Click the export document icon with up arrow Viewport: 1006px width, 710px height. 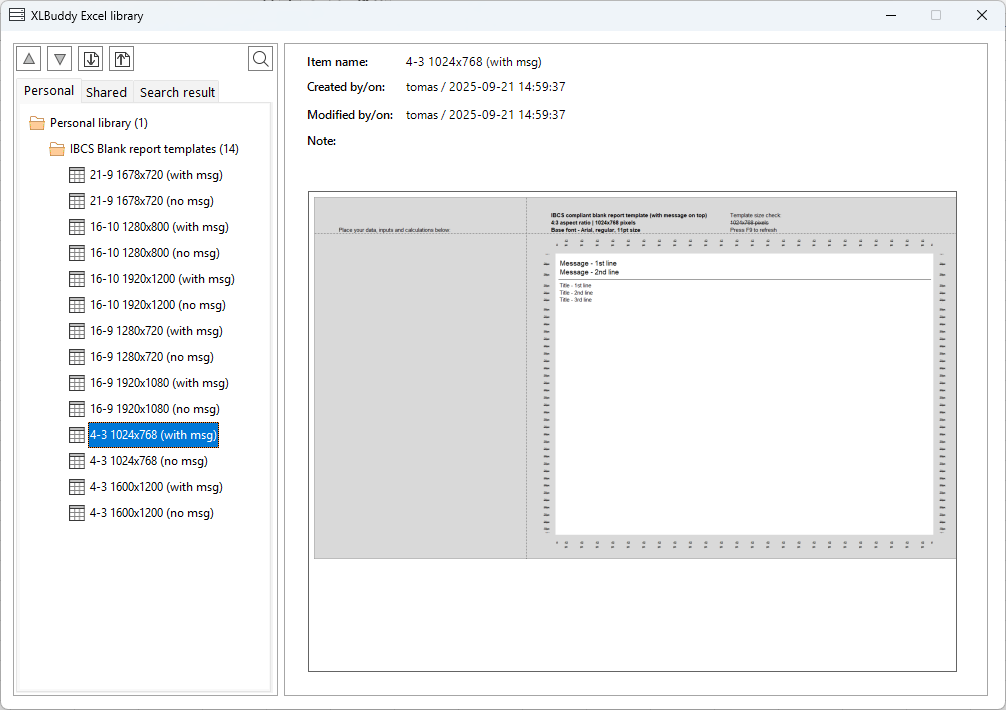click(121, 59)
